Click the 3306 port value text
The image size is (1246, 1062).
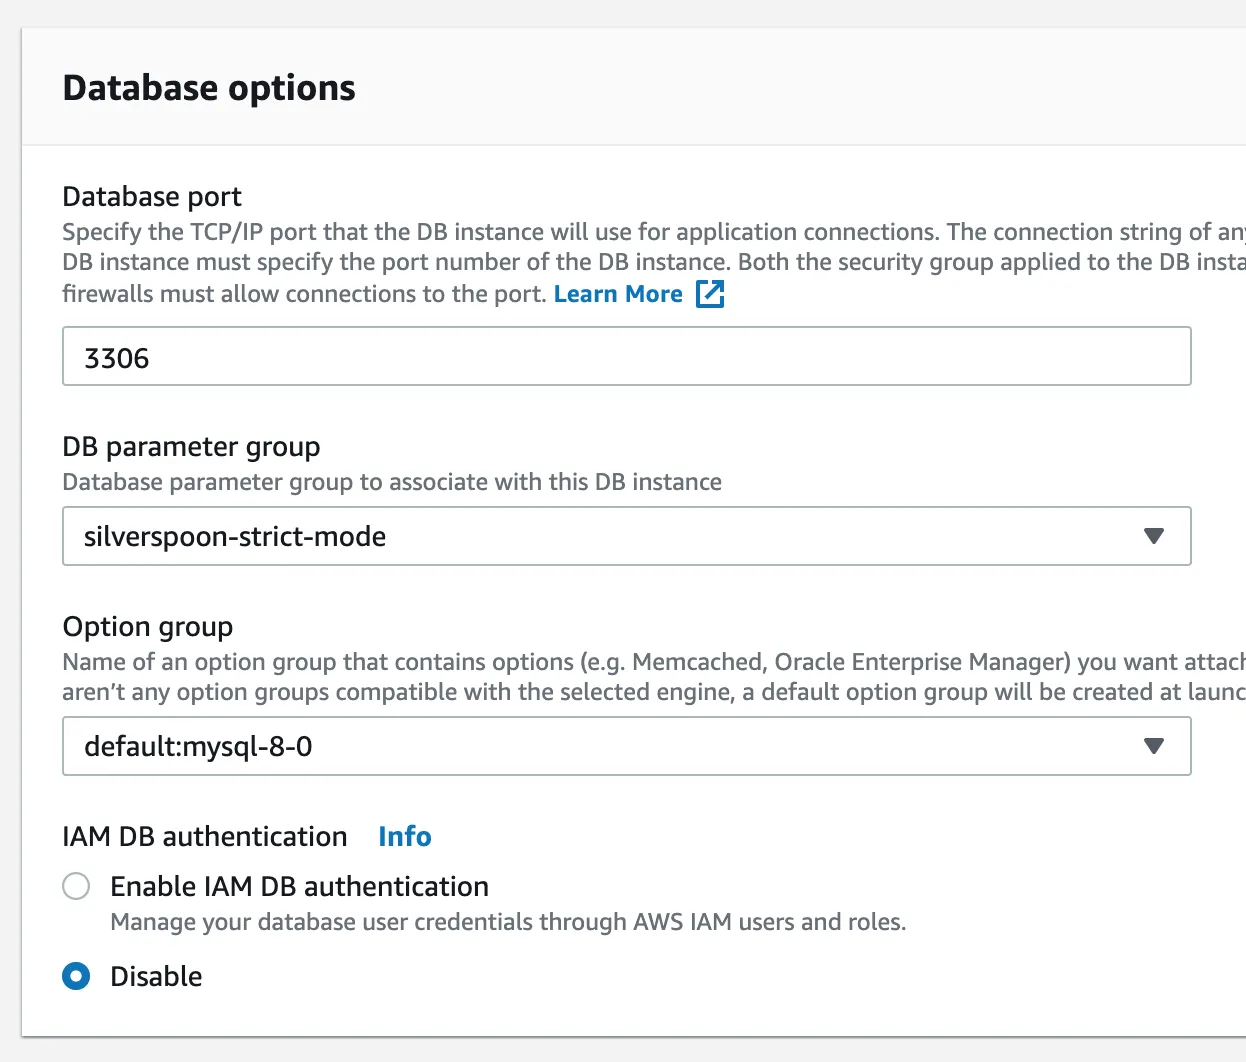pyautogui.click(x=117, y=358)
